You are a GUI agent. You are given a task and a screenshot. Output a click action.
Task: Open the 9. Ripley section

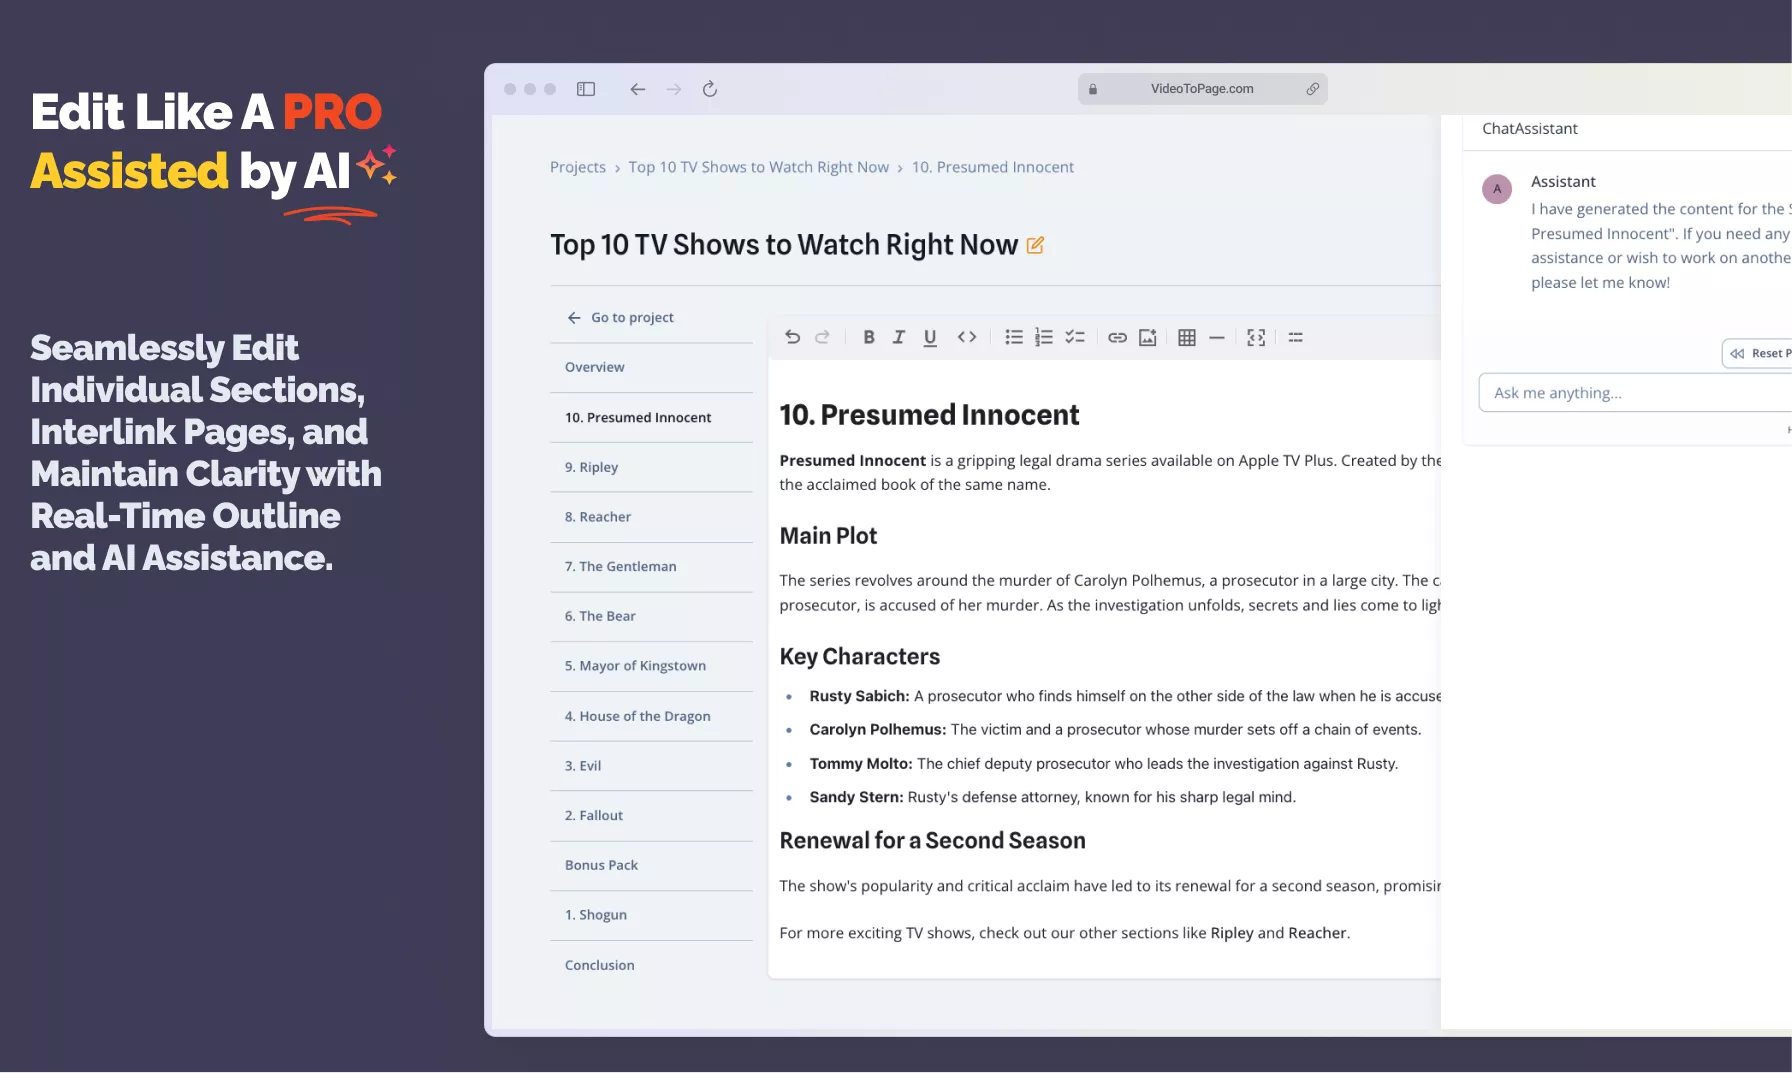click(x=591, y=467)
